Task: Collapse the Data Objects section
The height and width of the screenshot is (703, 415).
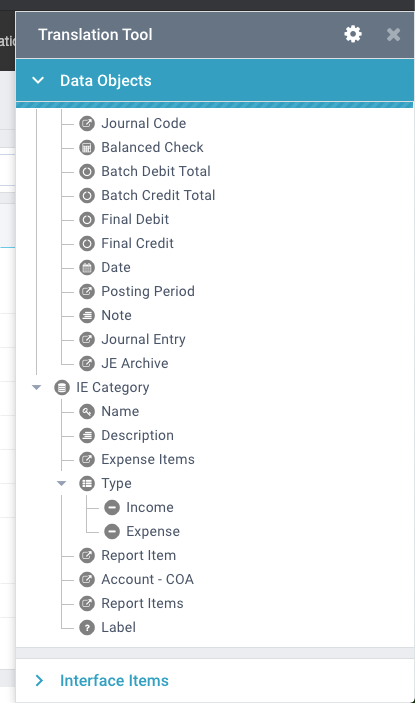Action: (39, 80)
